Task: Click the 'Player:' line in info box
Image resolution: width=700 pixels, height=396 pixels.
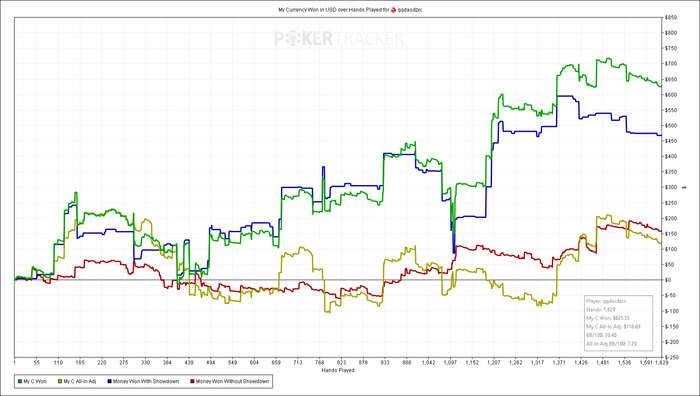Action: point(606,301)
